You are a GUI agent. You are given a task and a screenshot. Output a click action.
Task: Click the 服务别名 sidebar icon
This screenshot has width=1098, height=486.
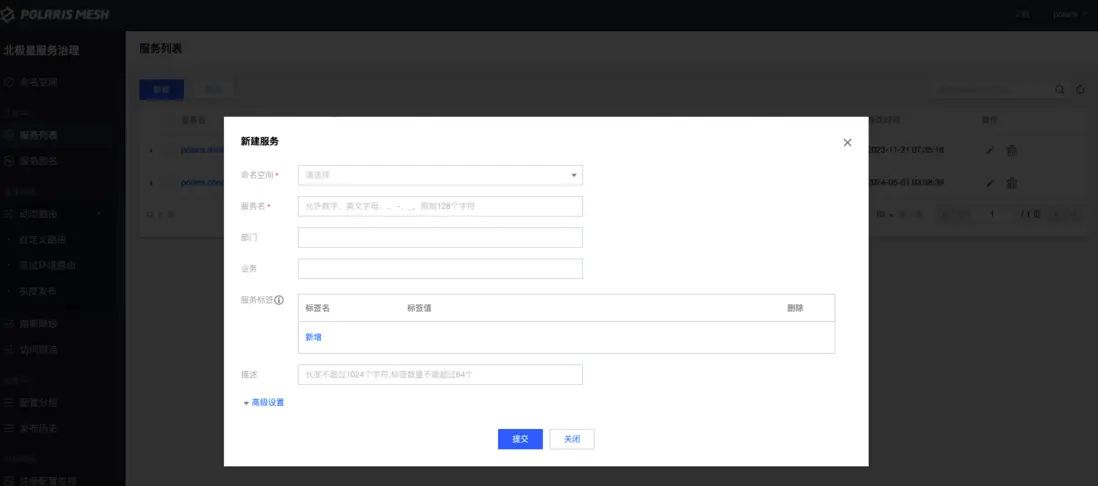[x=8, y=161]
